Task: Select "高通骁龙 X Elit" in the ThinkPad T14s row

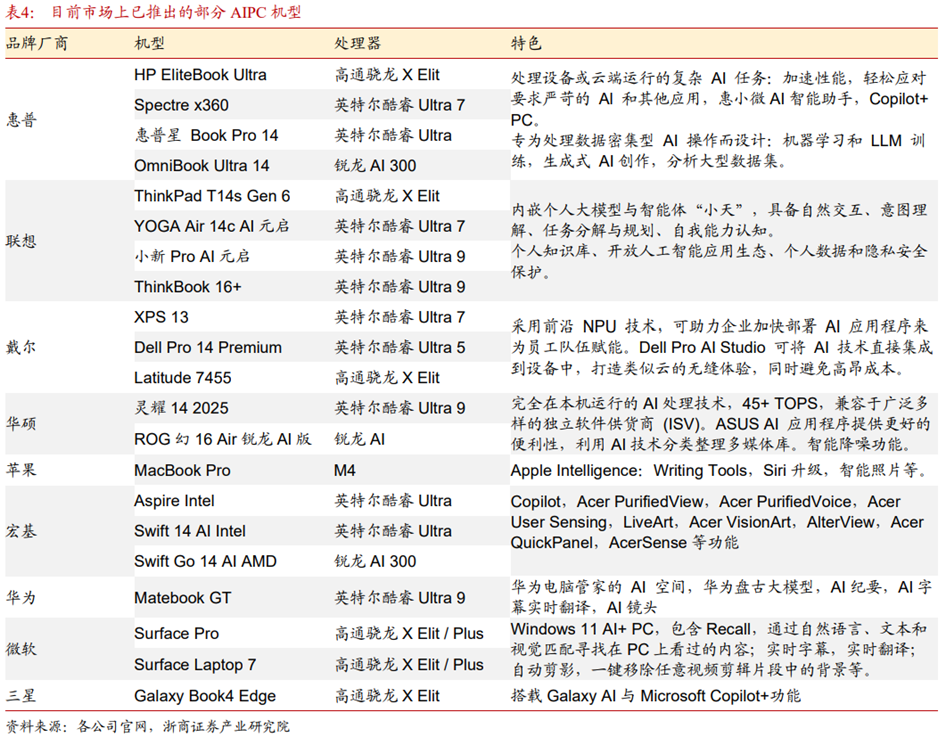Action: click(x=387, y=196)
